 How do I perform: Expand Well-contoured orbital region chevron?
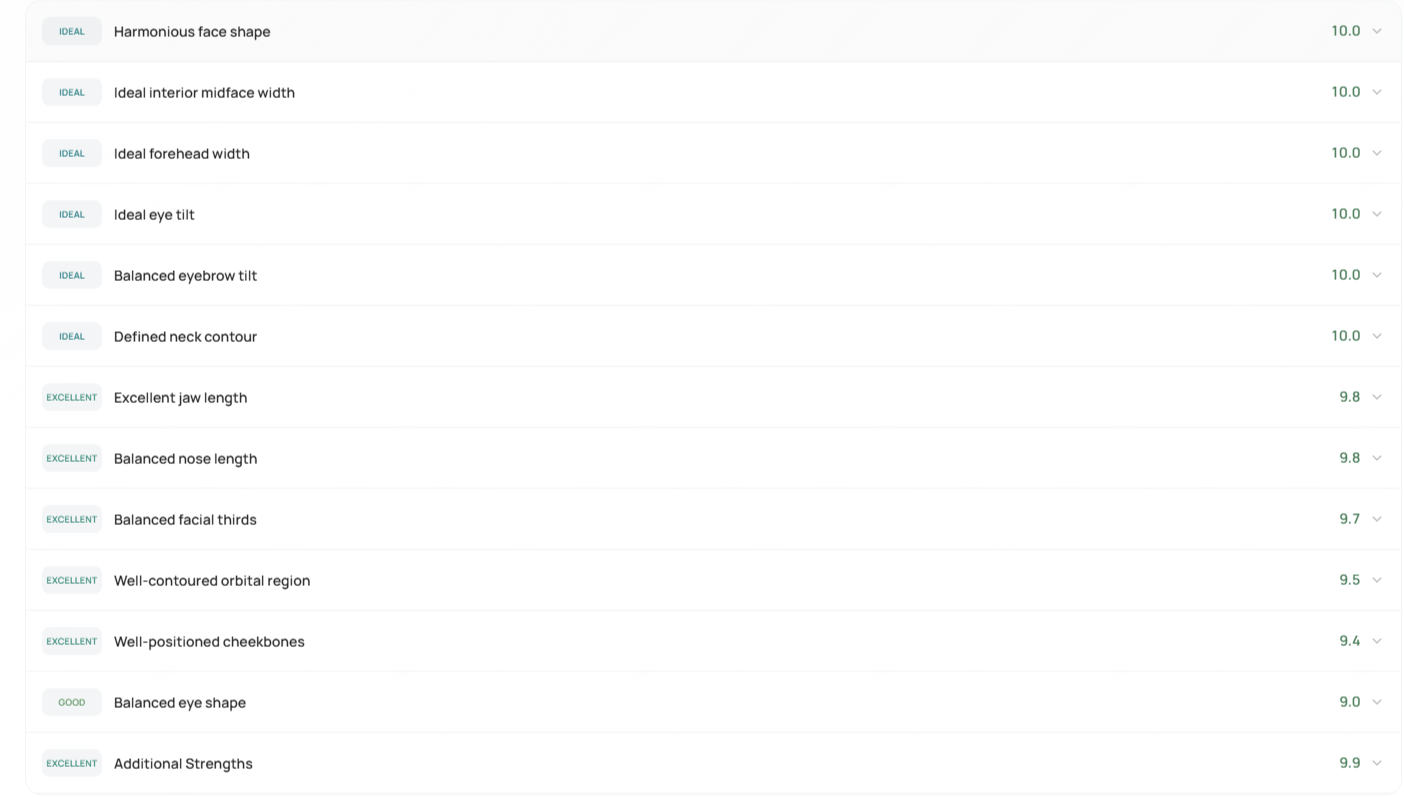click(1377, 580)
